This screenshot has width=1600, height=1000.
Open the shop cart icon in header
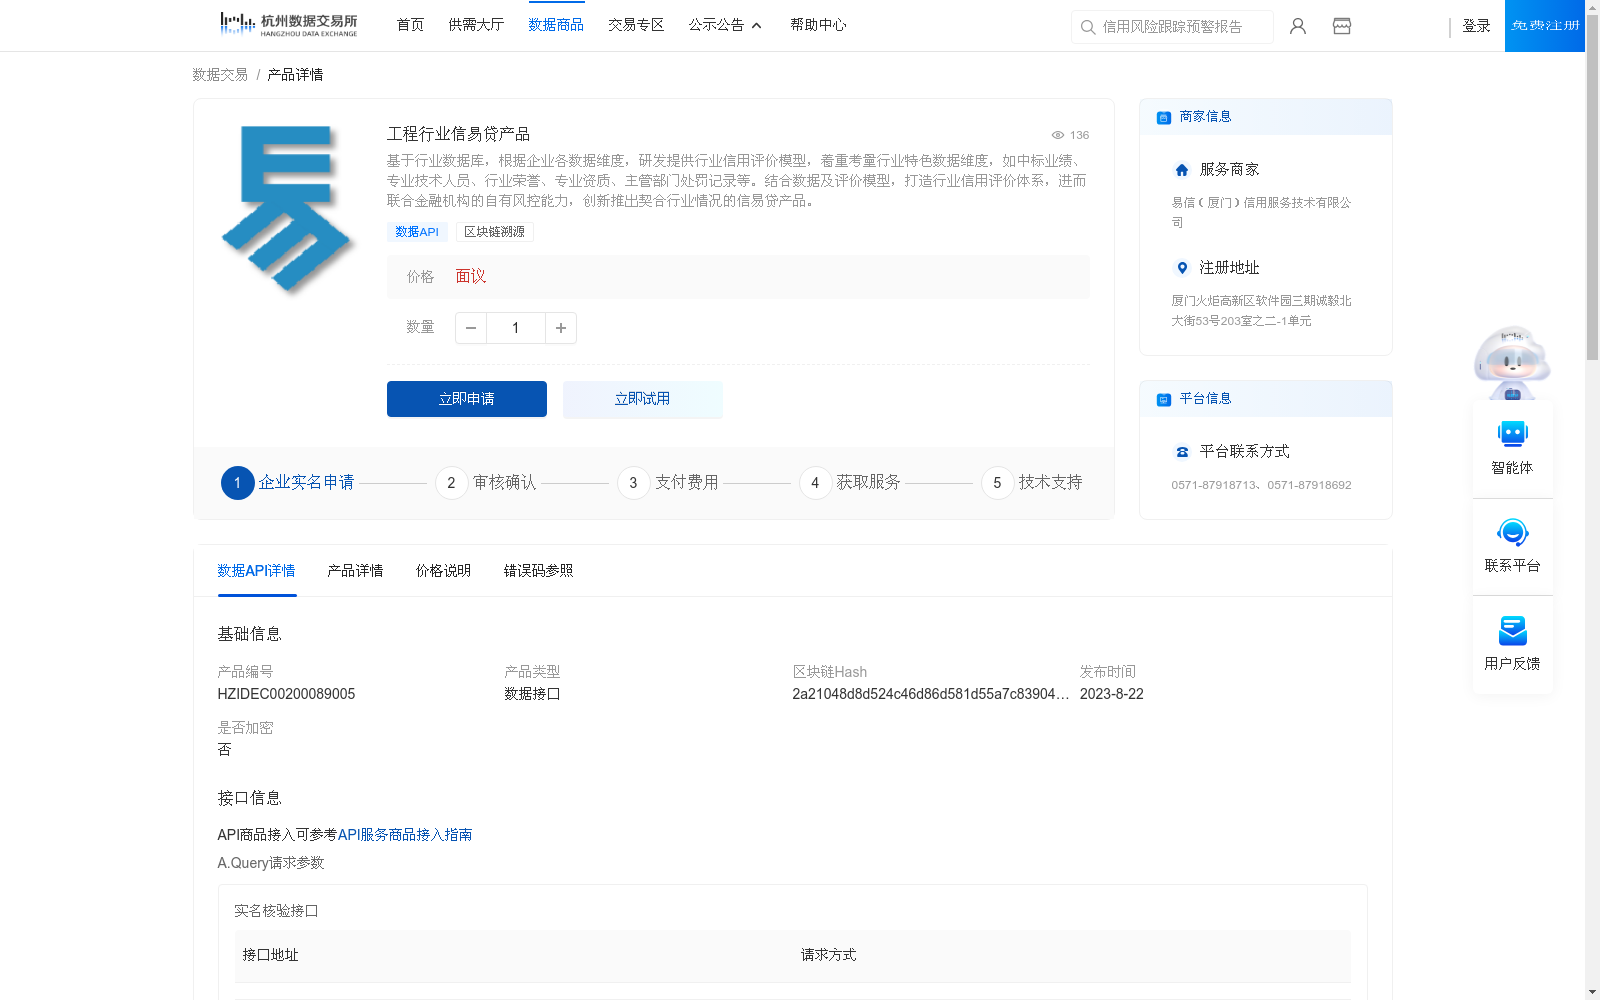pos(1342,26)
